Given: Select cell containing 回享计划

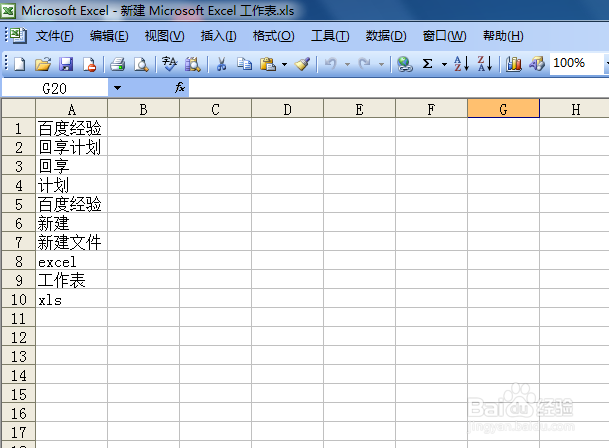Looking at the screenshot, I should point(71,146).
